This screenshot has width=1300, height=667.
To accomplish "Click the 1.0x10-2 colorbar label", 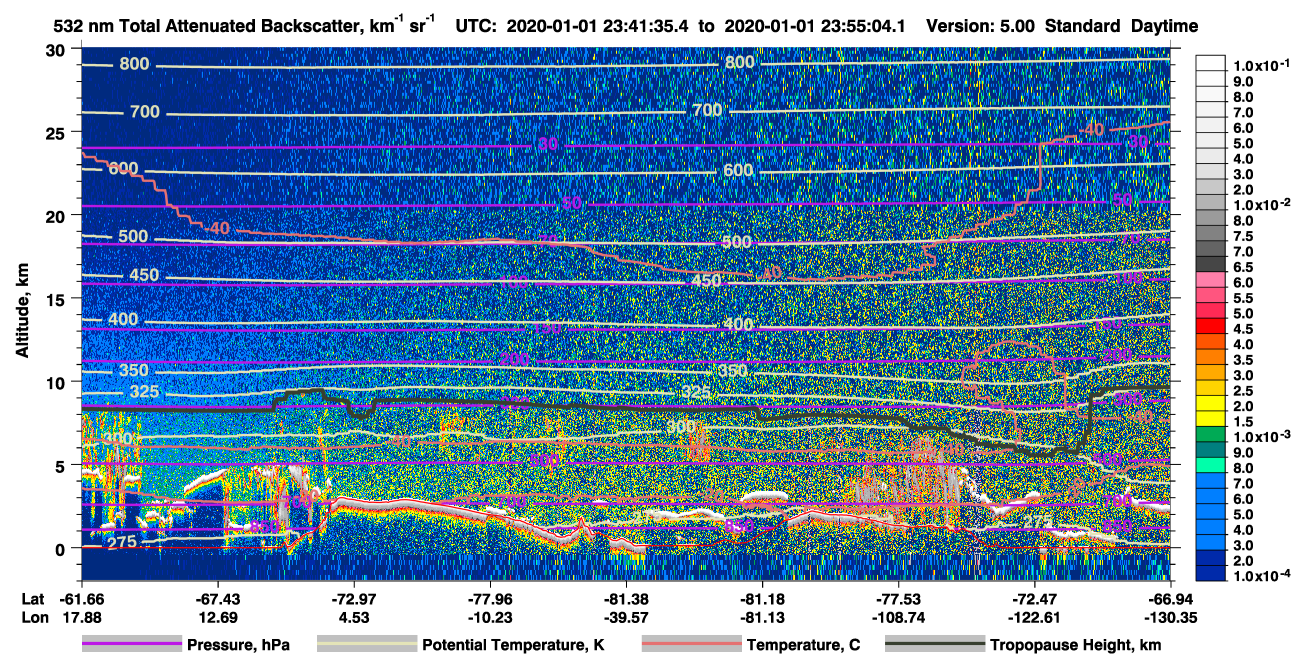I will point(1263,204).
